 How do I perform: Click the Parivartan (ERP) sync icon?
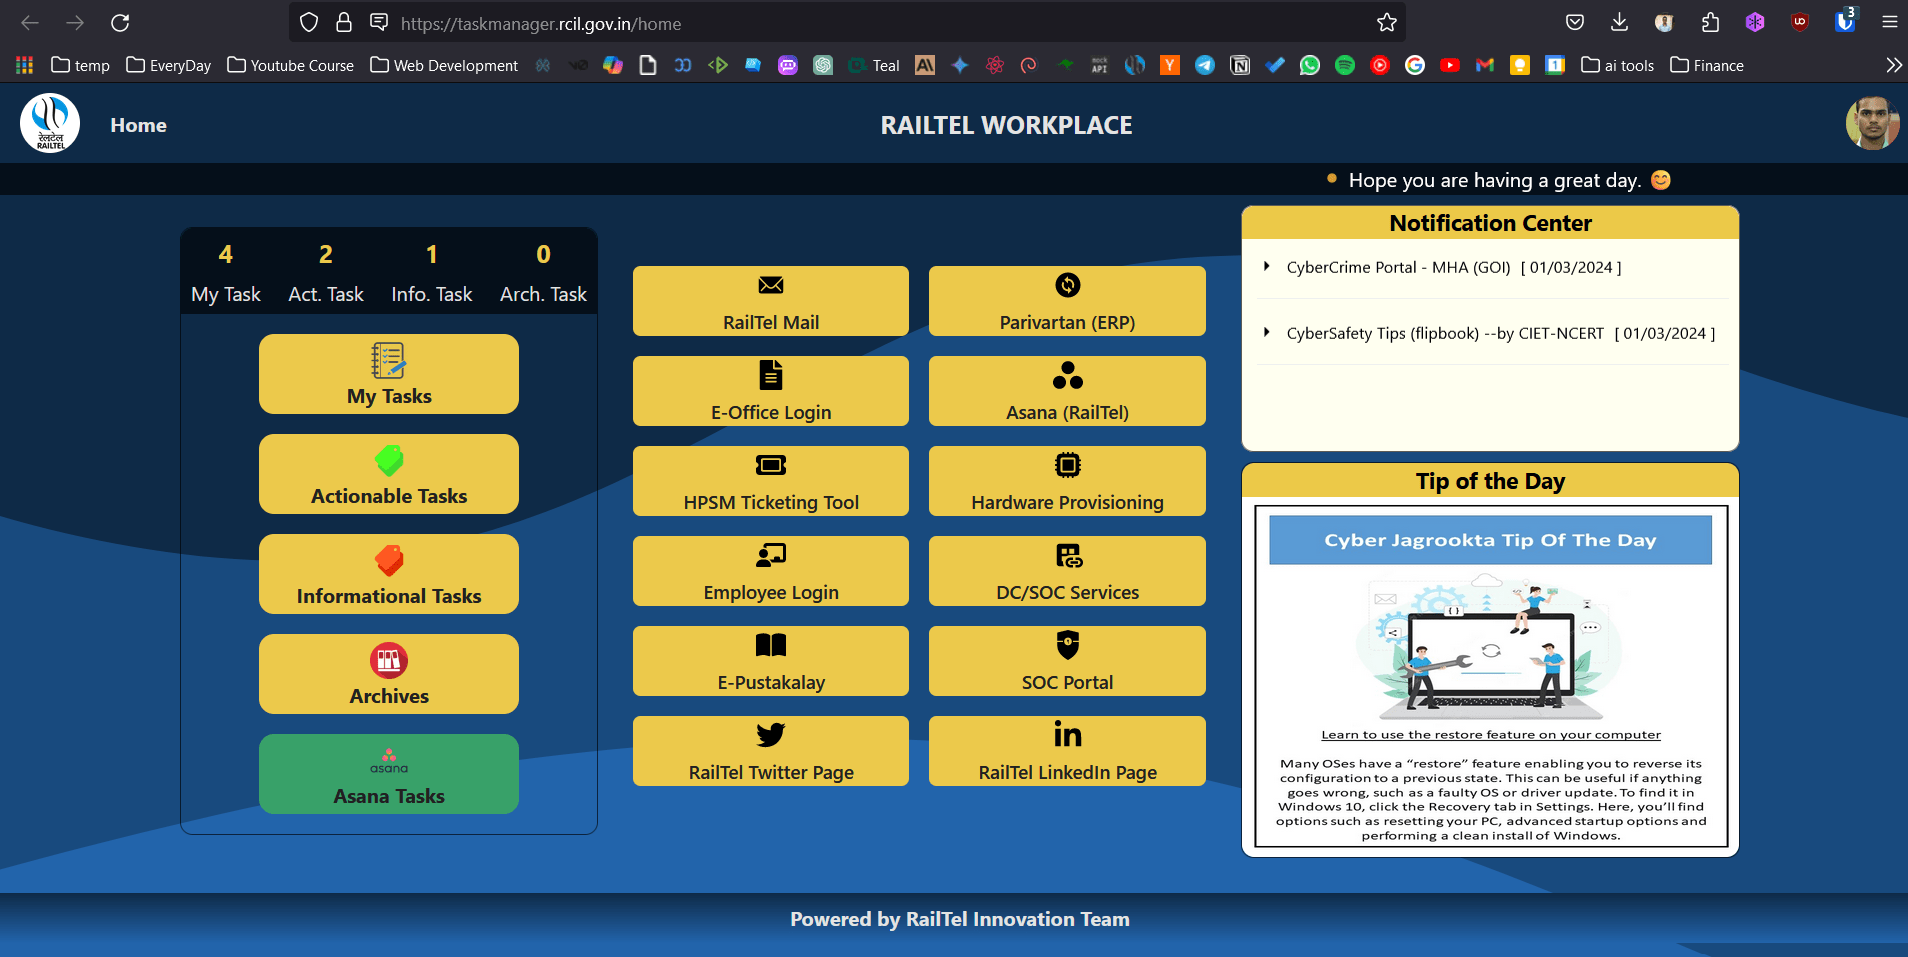point(1067,286)
